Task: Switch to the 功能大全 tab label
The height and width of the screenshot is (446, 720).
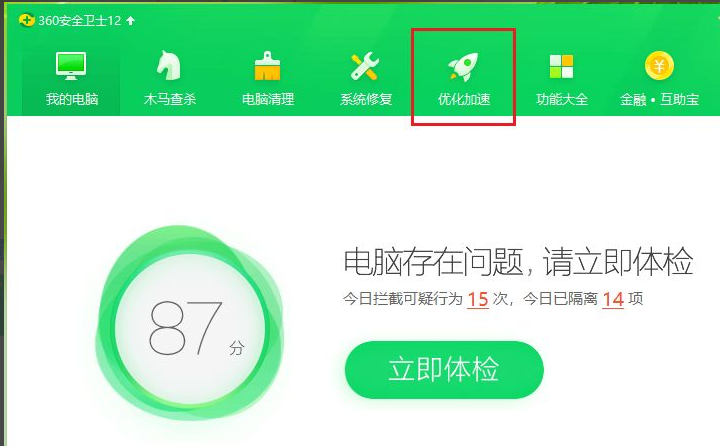Action: click(562, 99)
